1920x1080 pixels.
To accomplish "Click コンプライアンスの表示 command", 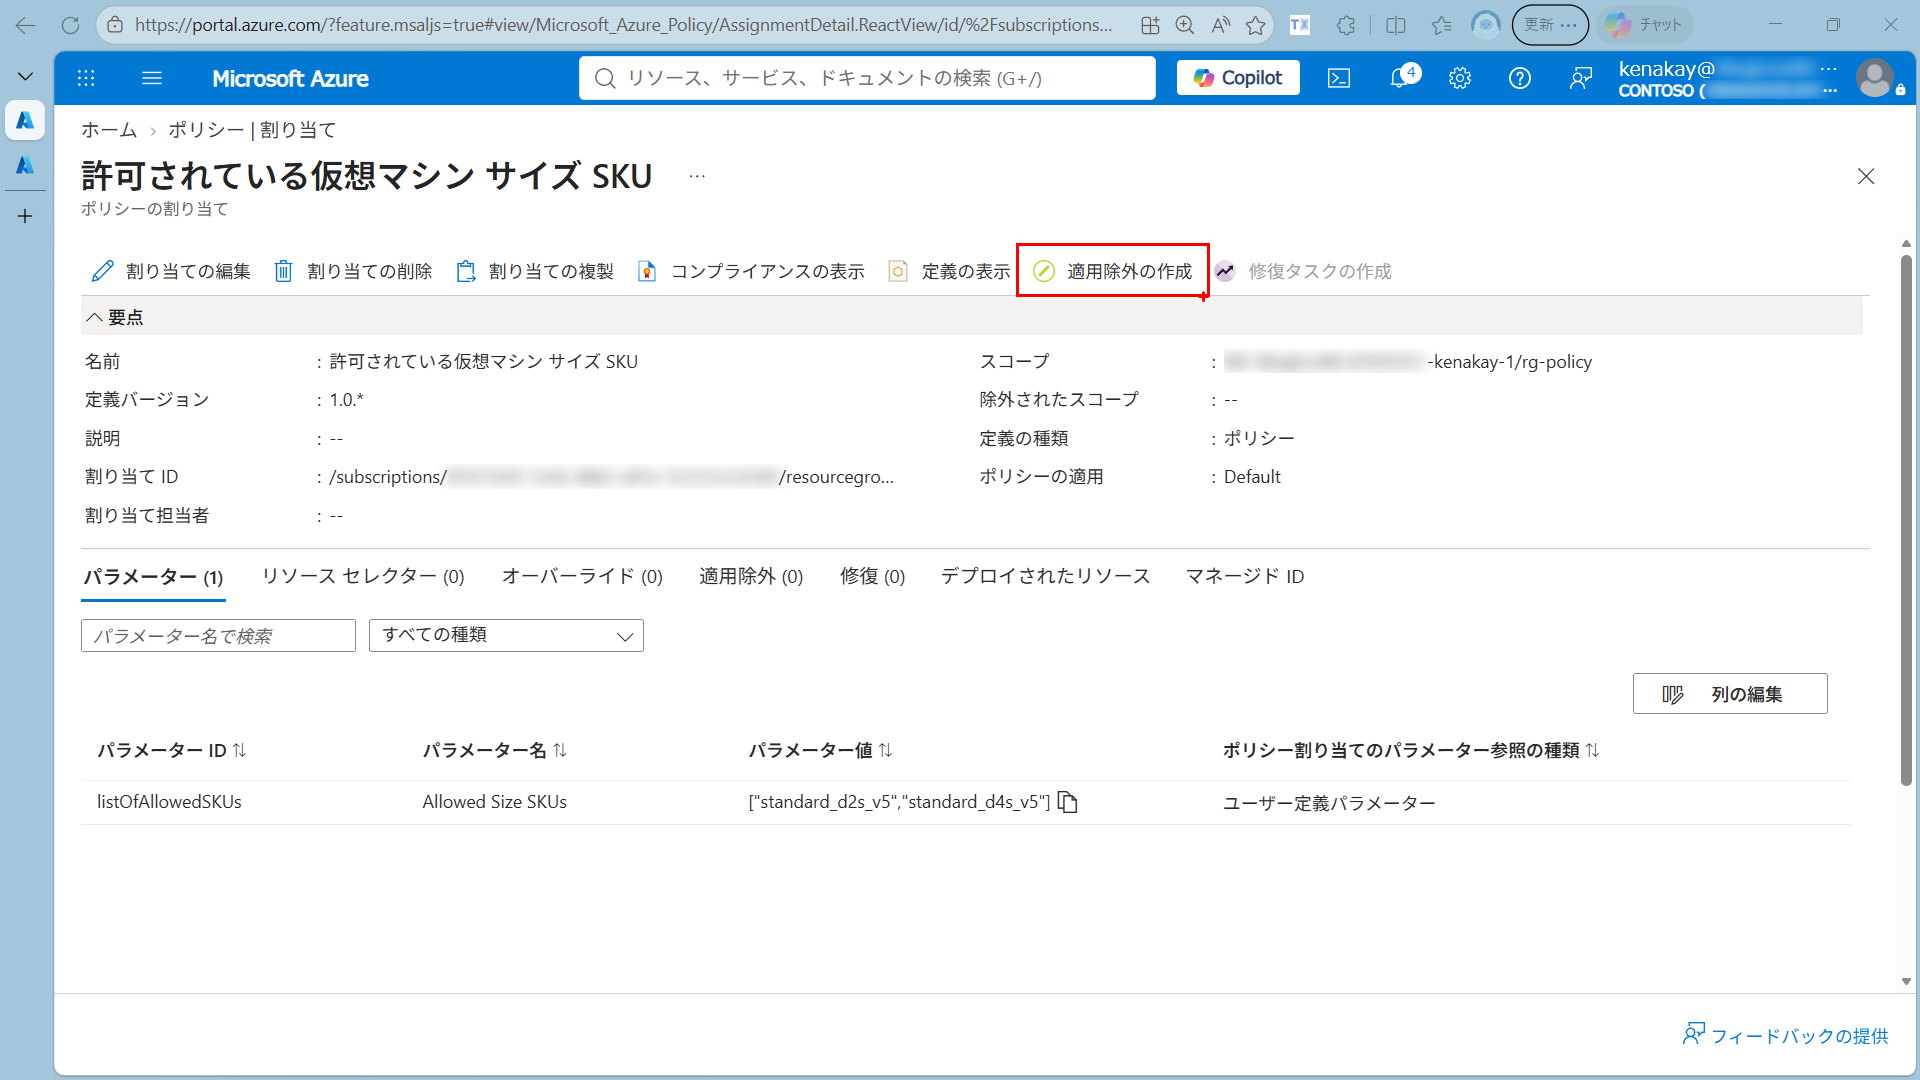I will coord(751,271).
